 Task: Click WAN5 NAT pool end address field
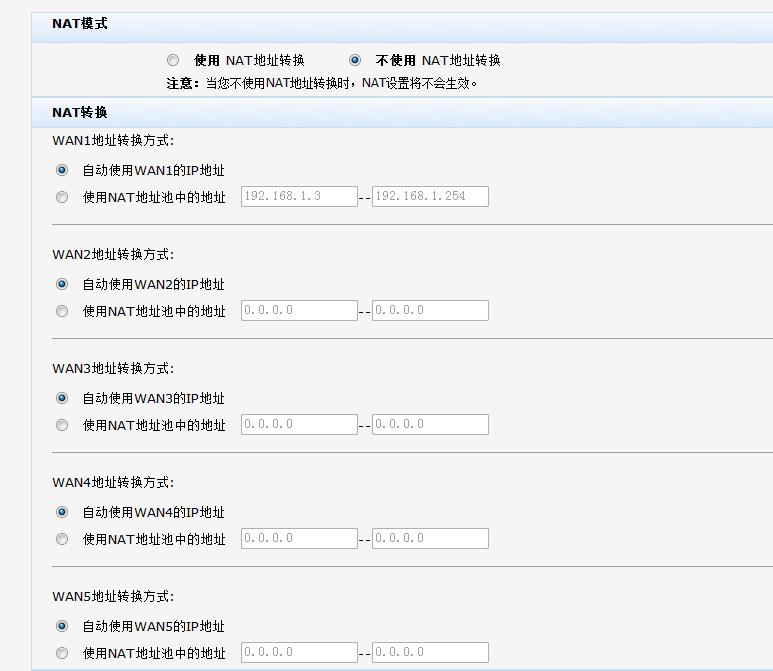tap(430, 652)
